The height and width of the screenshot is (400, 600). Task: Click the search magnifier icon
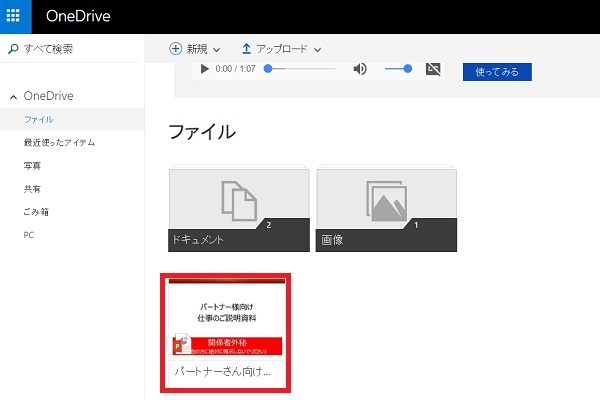click(x=11, y=49)
